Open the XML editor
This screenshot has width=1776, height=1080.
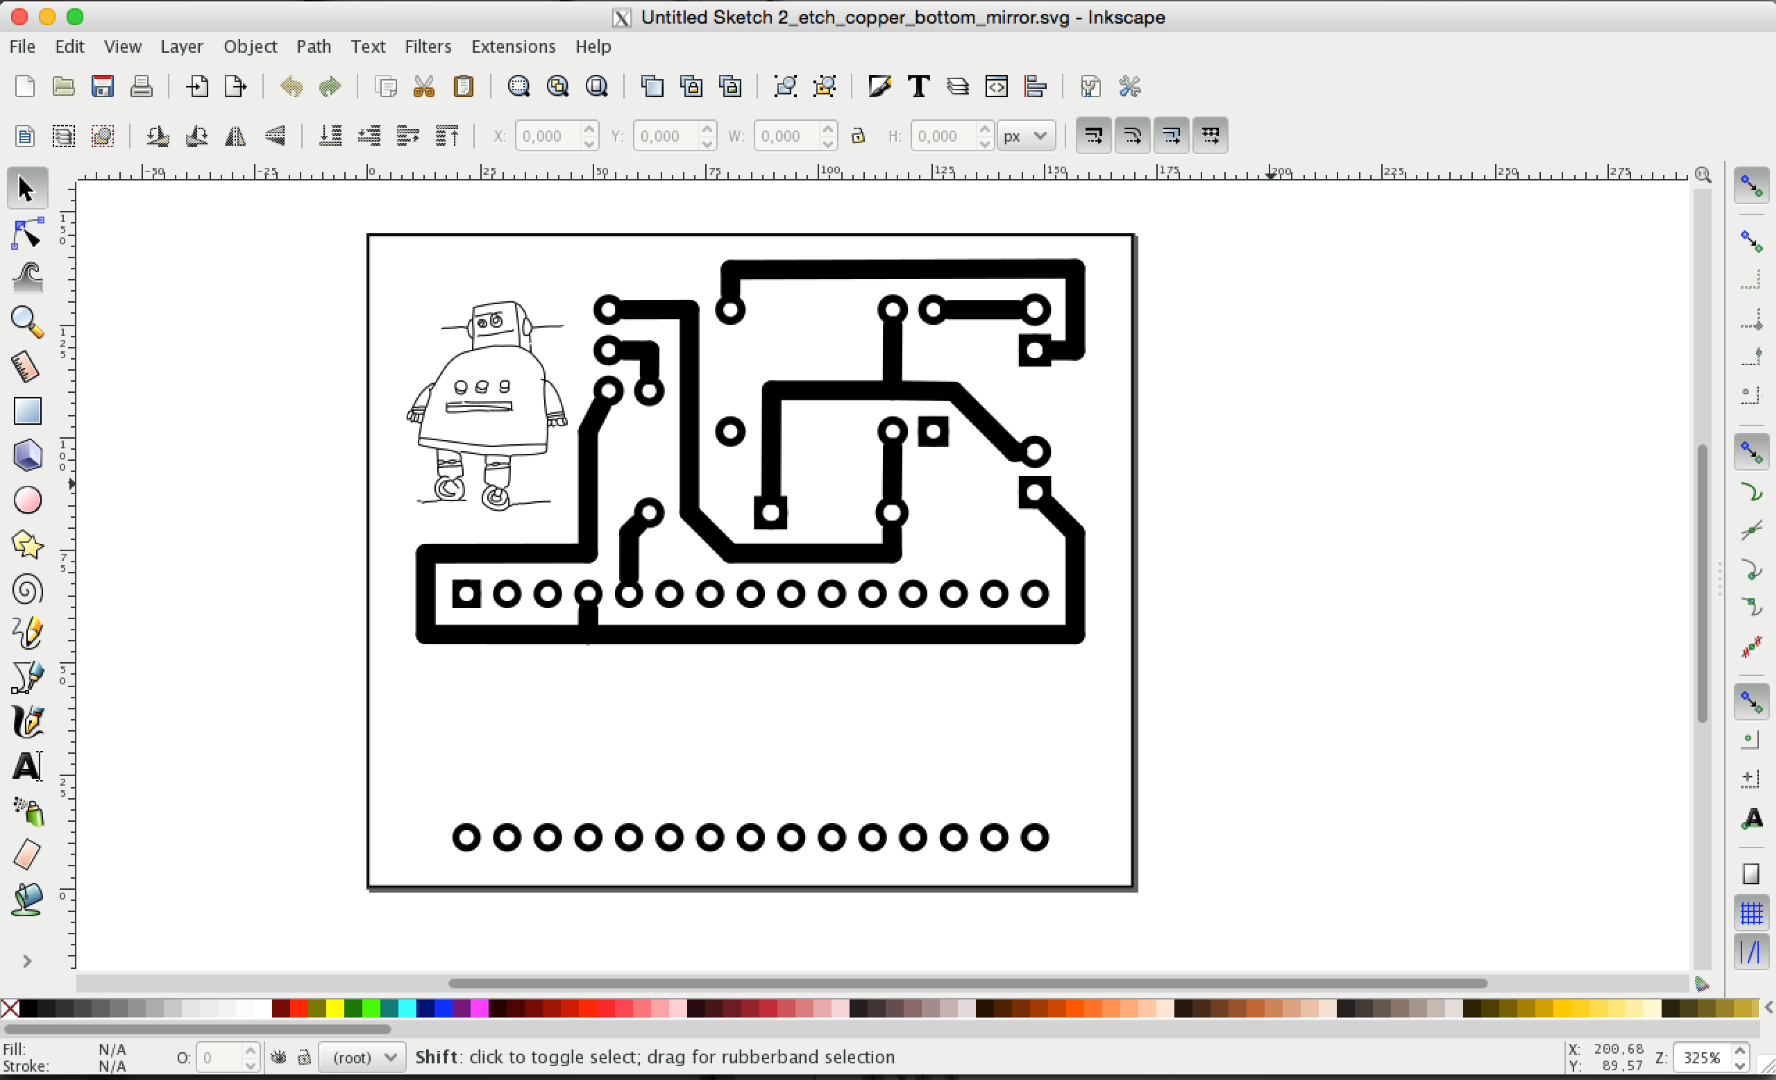[x=997, y=86]
